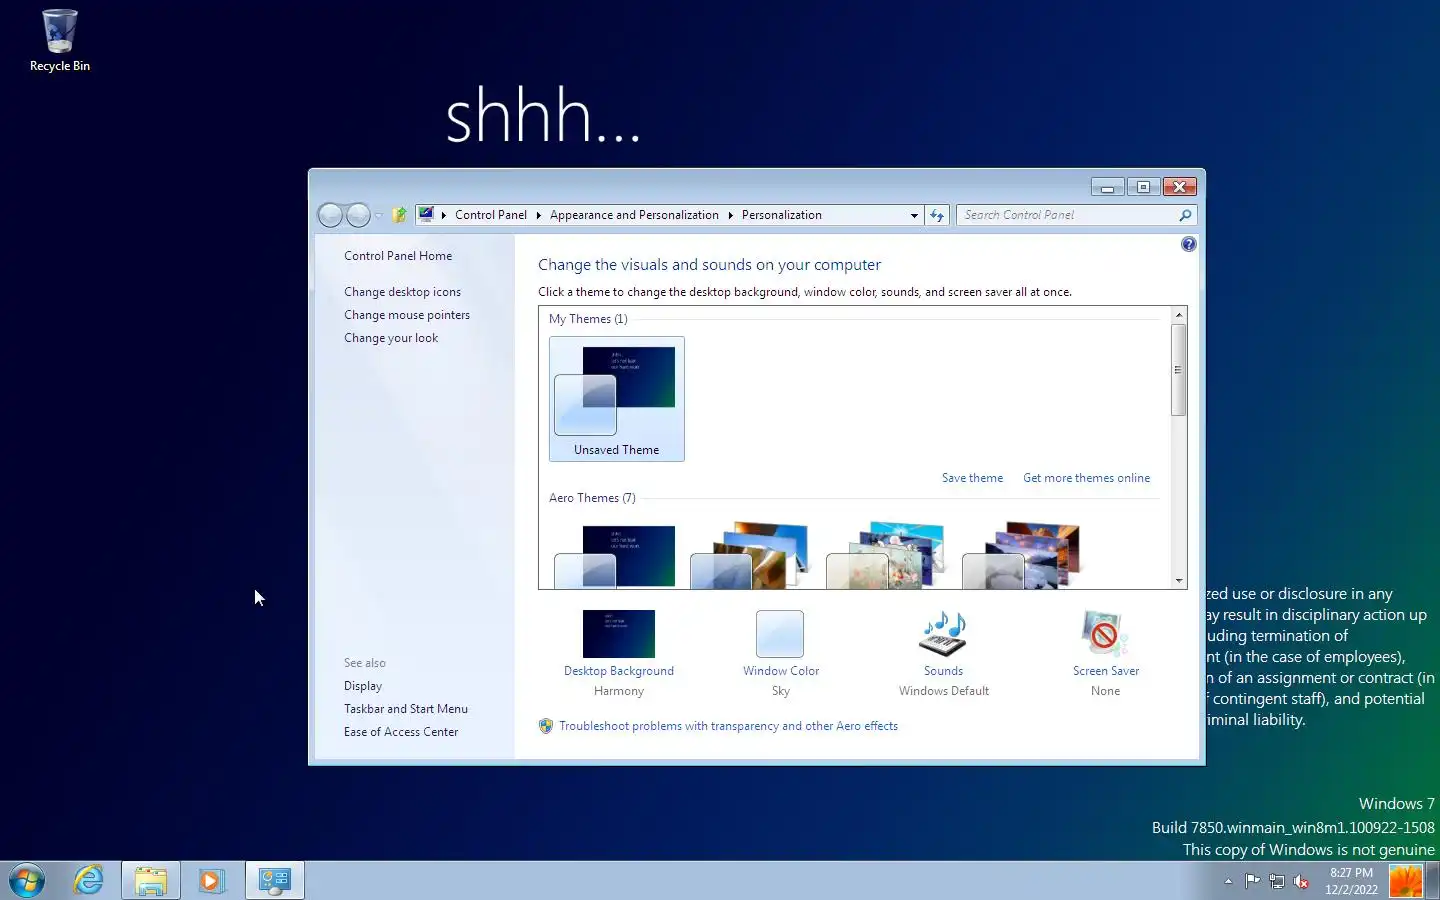1440x900 pixels.
Task: Click Control Panel breadcrumb
Action: 490,215
